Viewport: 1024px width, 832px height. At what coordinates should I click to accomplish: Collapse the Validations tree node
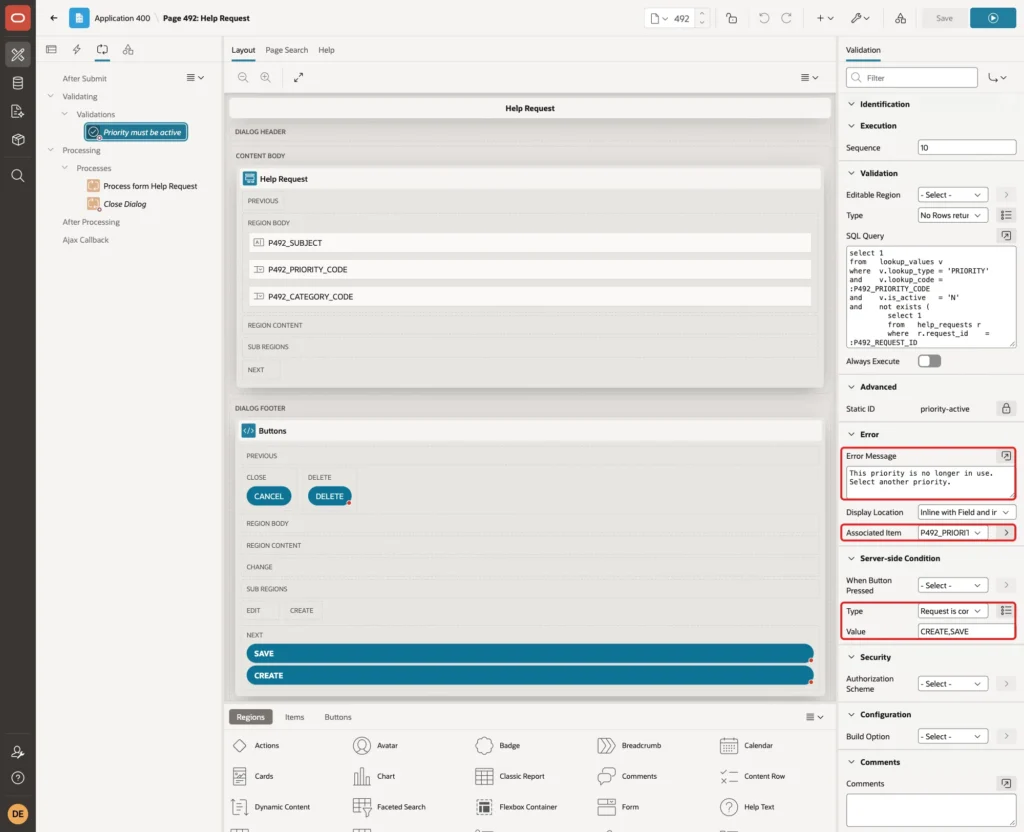65,114
